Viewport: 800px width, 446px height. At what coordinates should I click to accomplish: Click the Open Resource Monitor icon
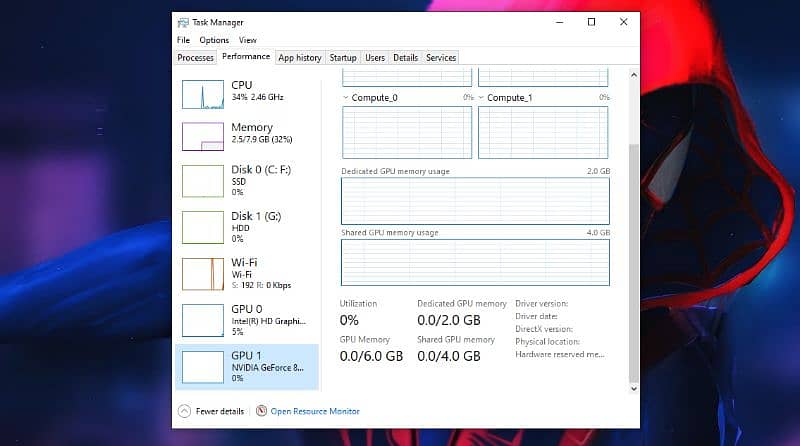pos(261,411)
